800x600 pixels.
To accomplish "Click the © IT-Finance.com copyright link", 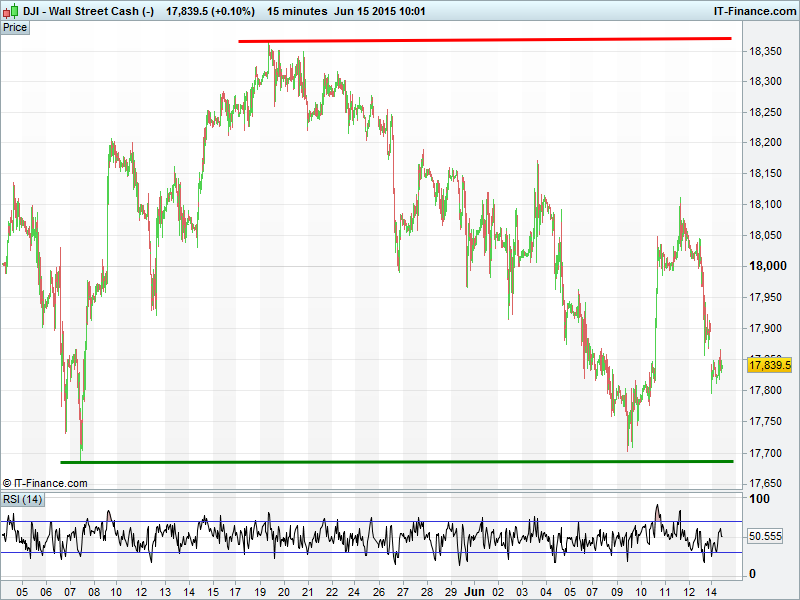I will coord(45,483).
